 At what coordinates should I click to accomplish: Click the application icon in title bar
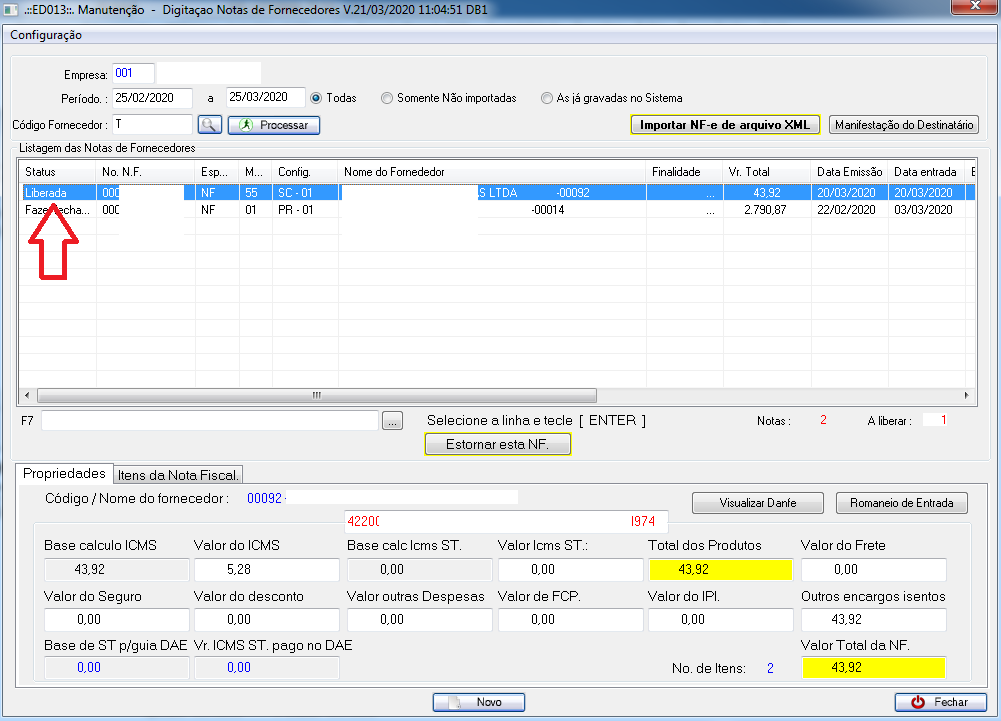11,10
